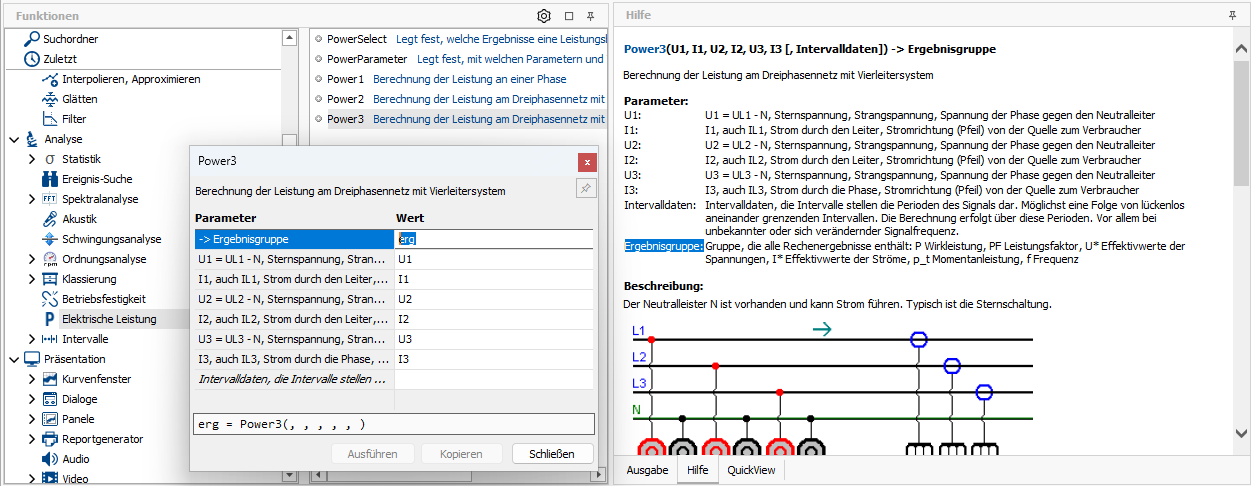
Task: Collapse the Analyse tree node
Action: coord(14,139)
